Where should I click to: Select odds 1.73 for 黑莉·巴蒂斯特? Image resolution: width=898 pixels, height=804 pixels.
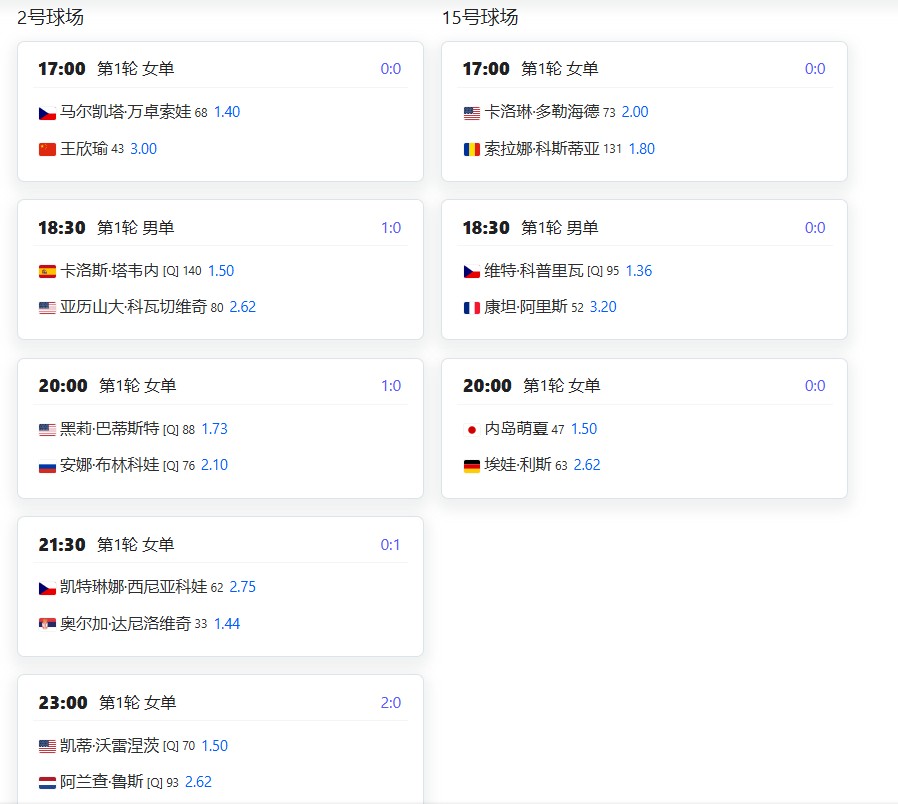pyautogui.click(x=214, y=428)
